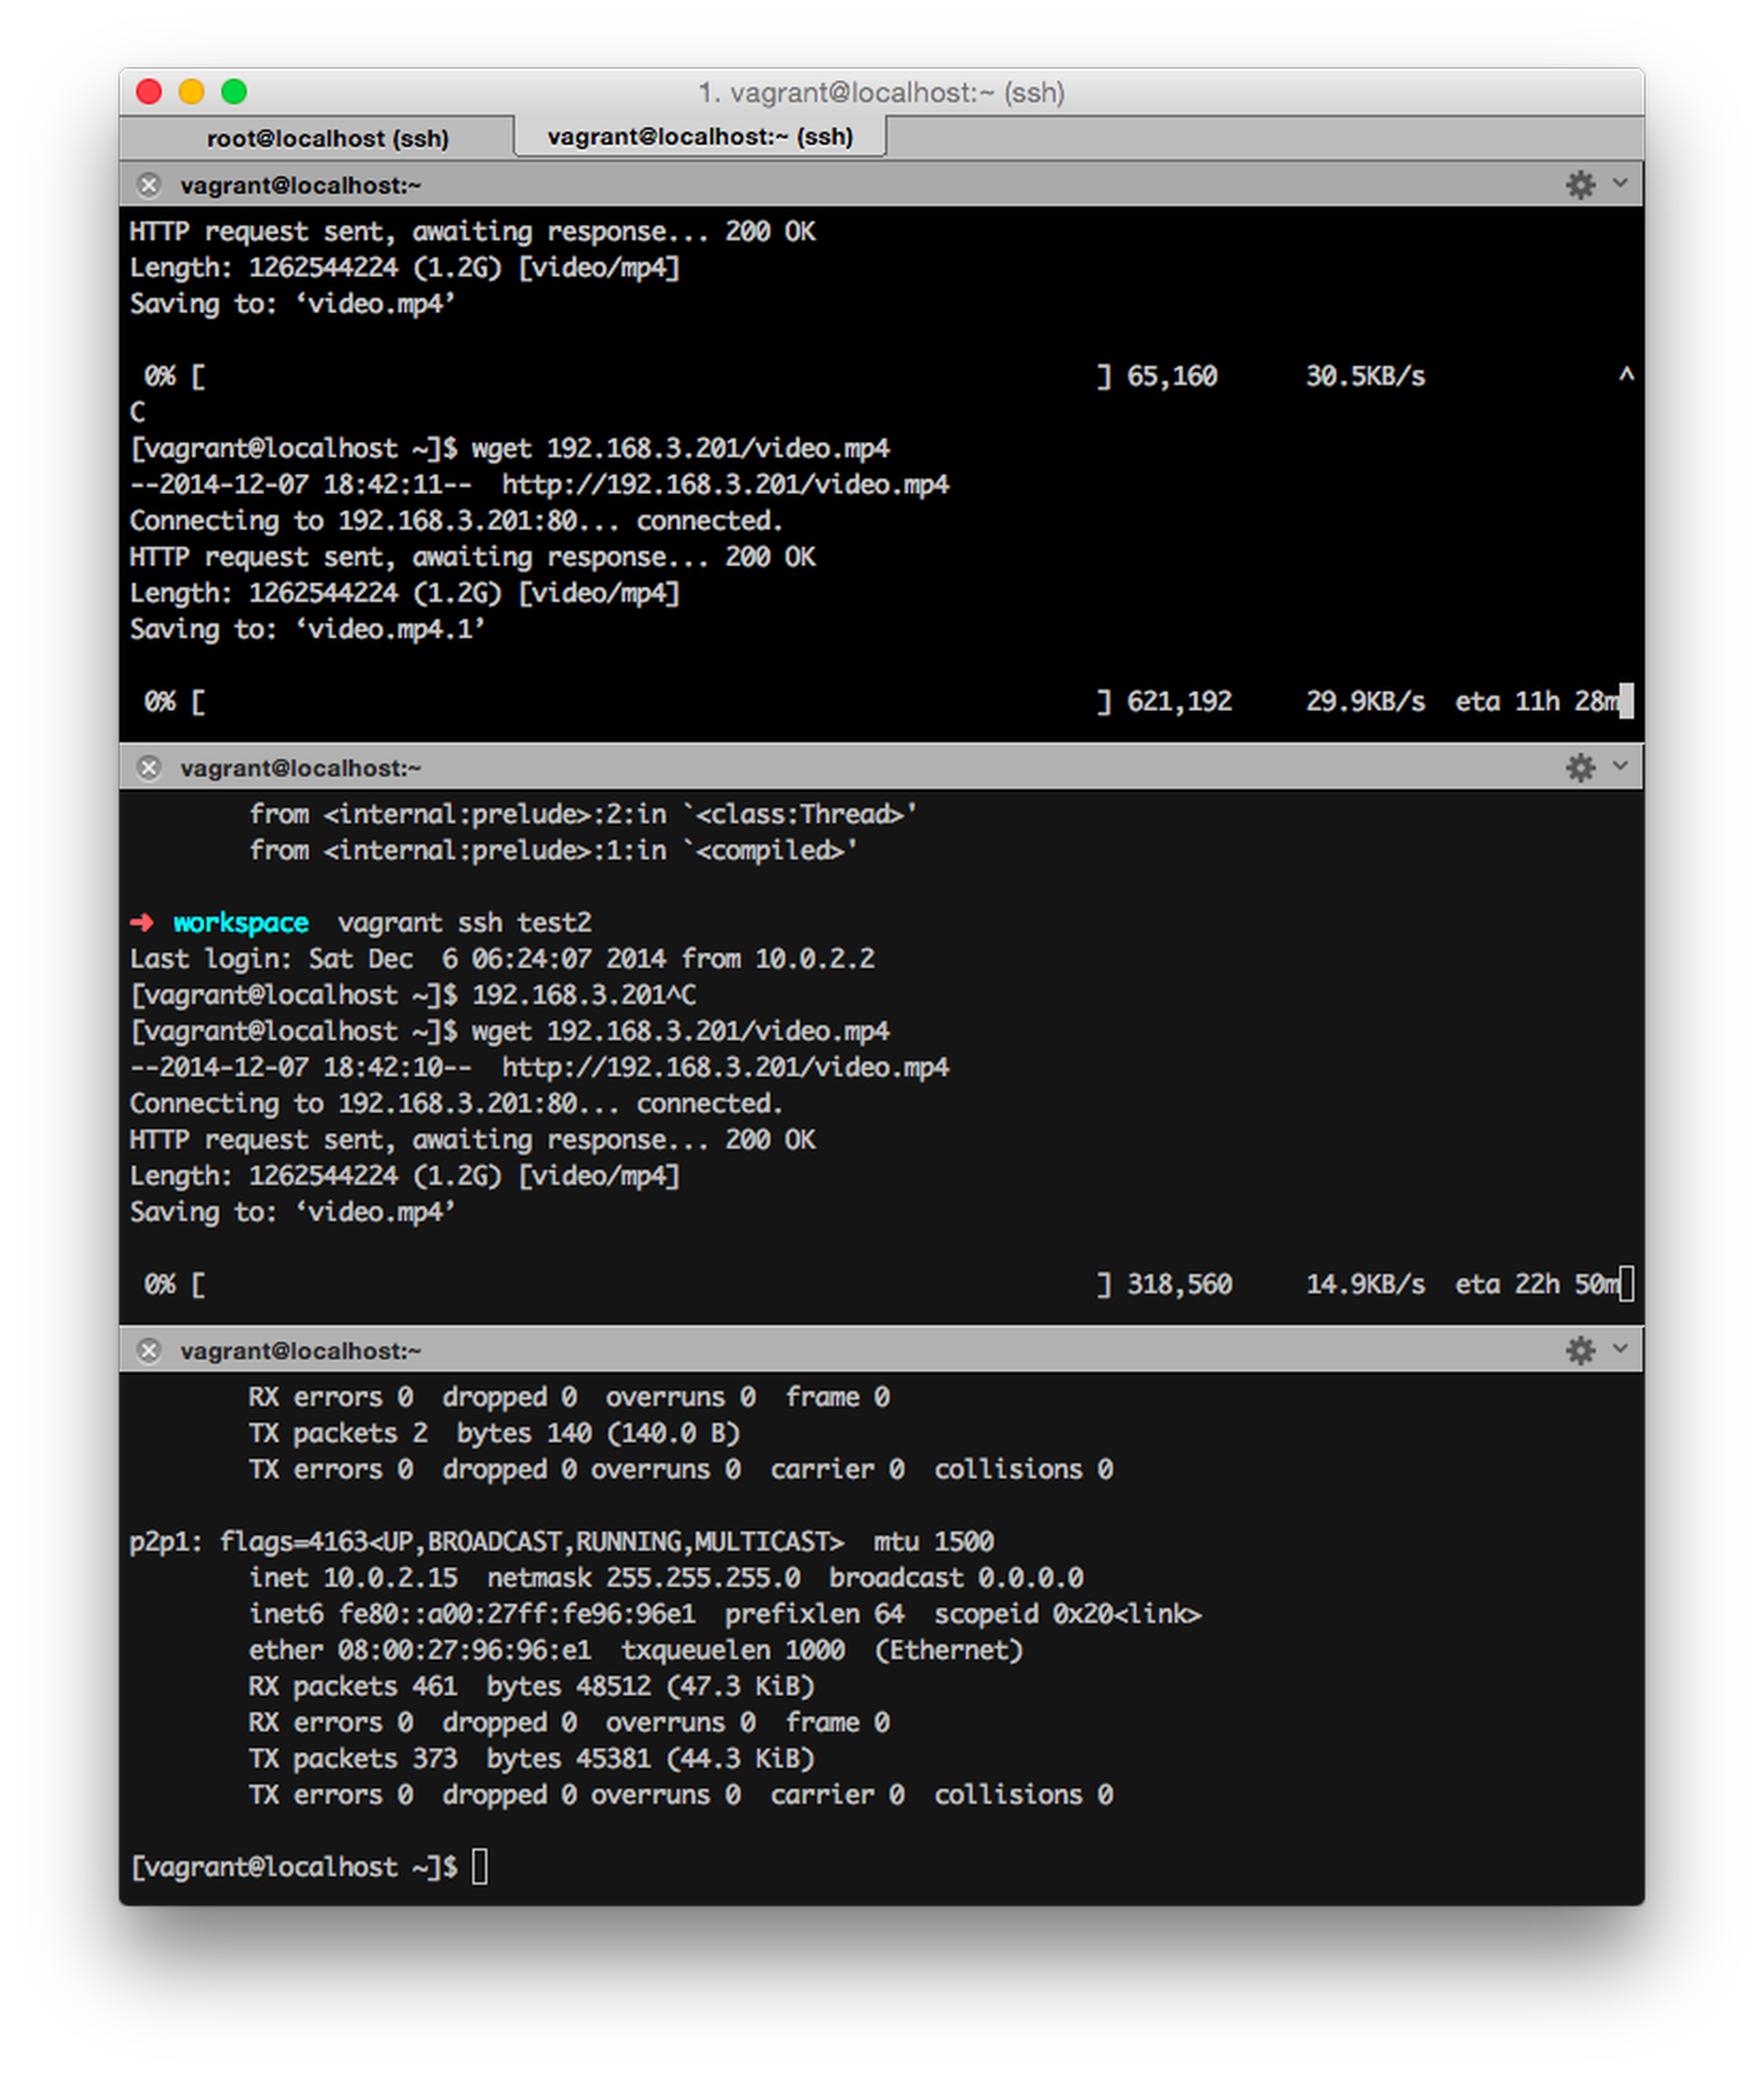Open gear settings of top pane
This screenshot has height=2076, width=1764.
coord(1580,185)
